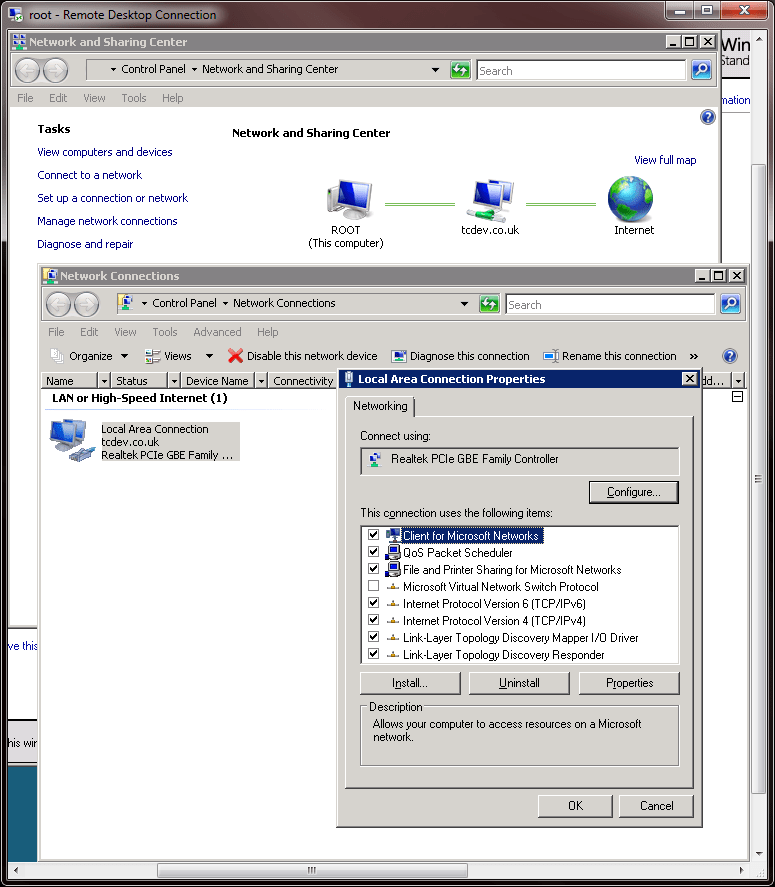Click Cancel in Local Area Connection Properties
This screenshot has height=887, width=775.
coord(656,806)
